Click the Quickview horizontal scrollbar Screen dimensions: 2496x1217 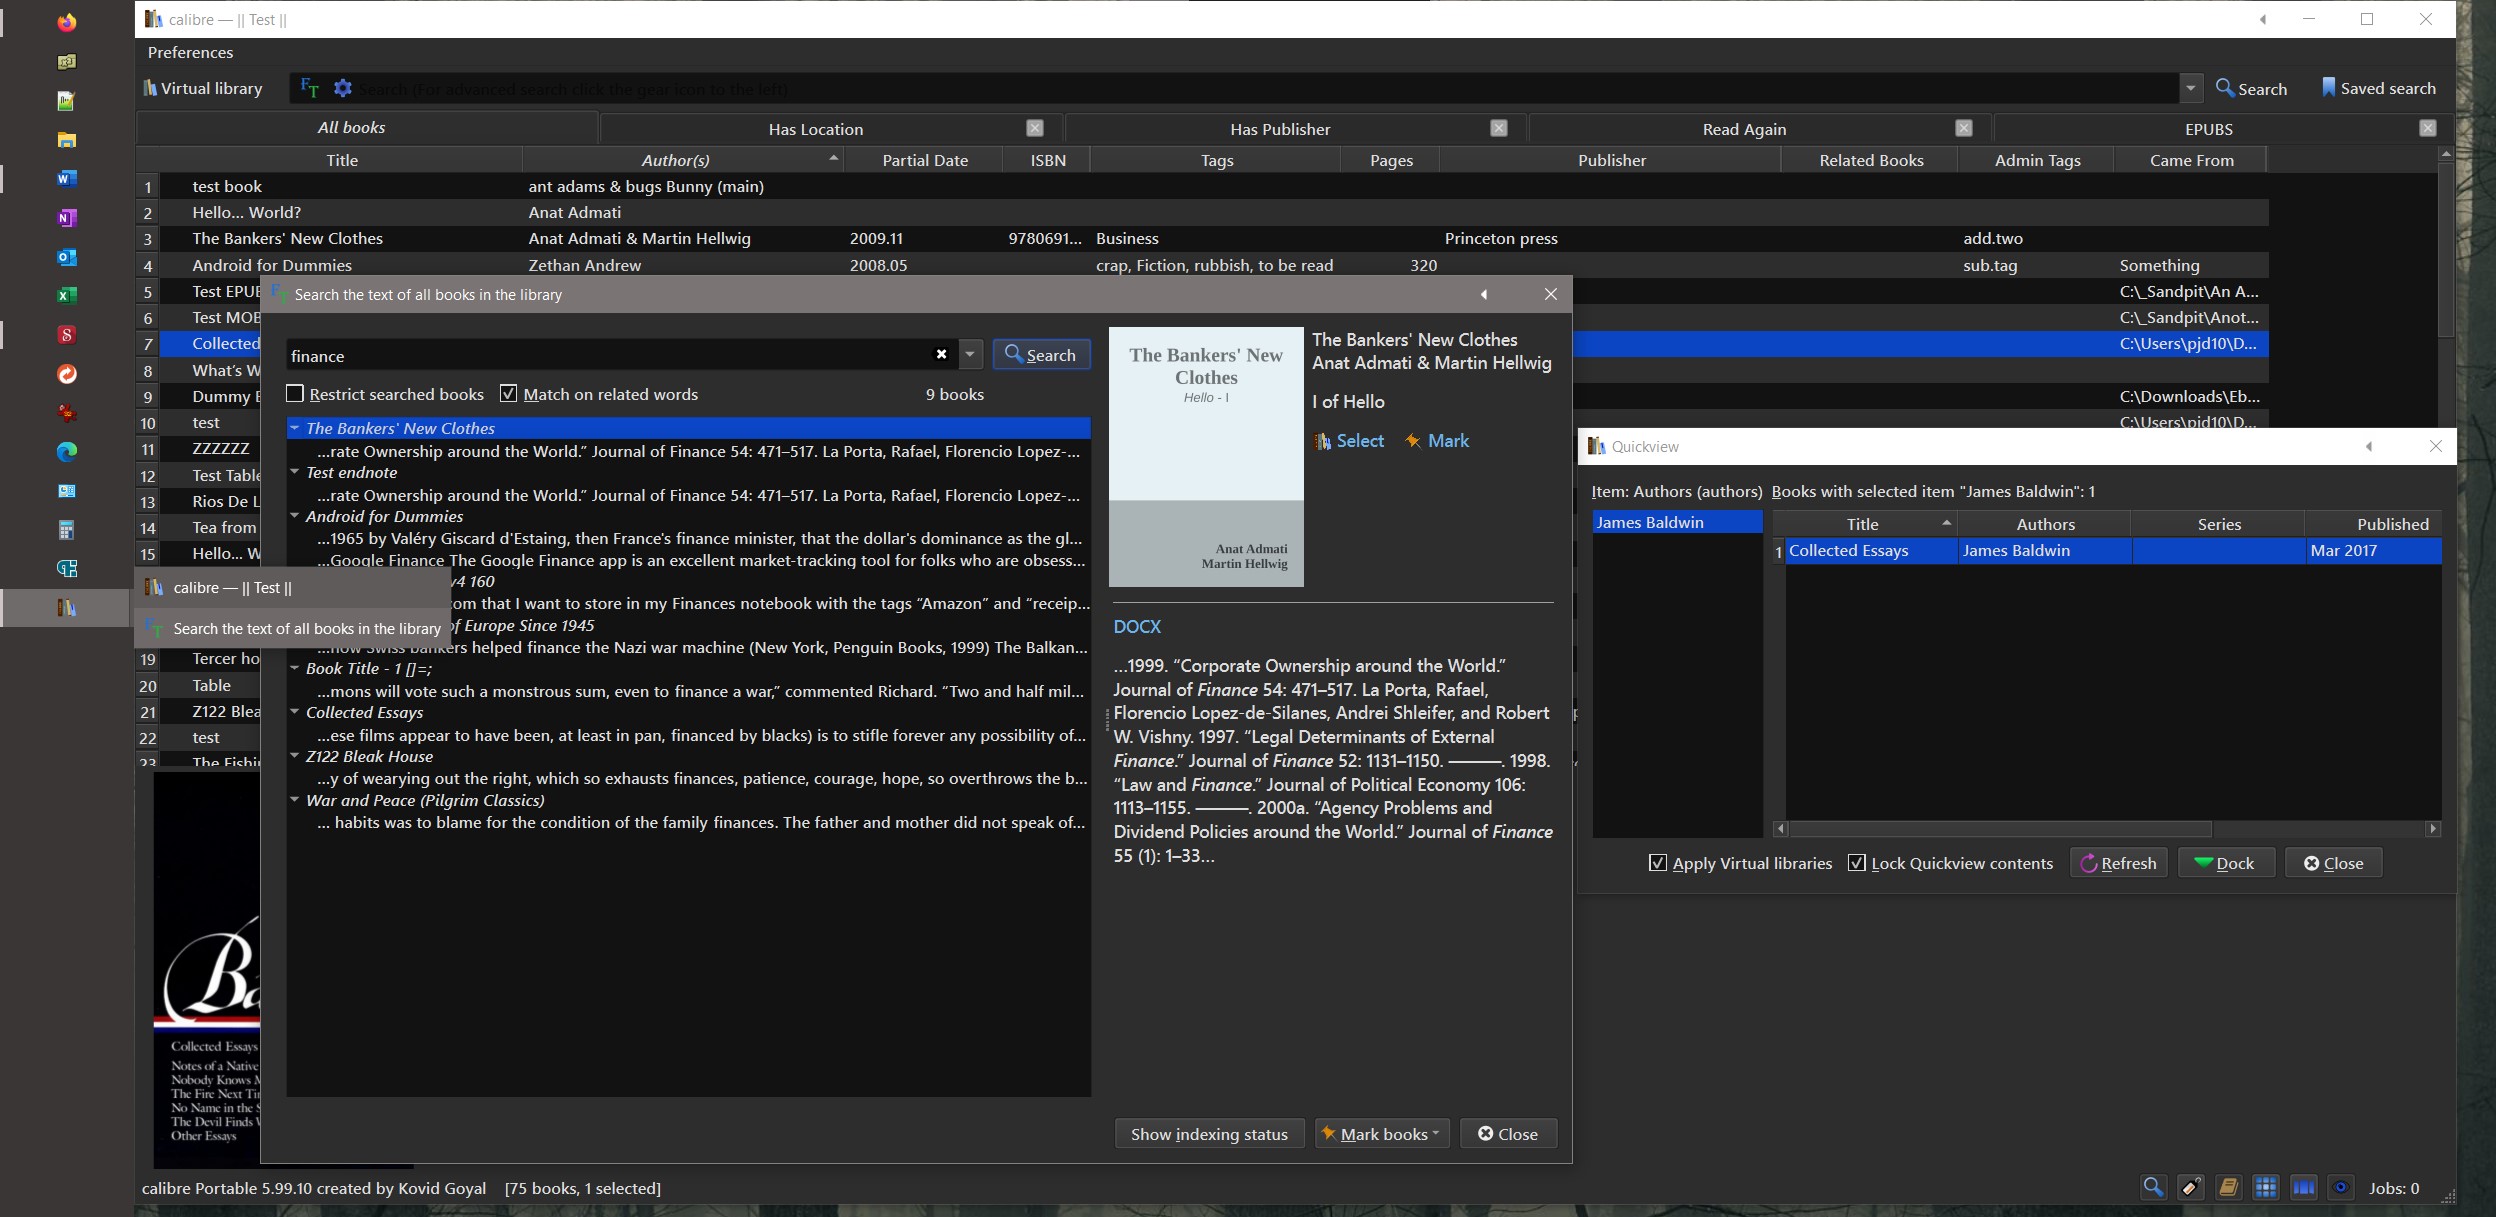[2000, 829]
